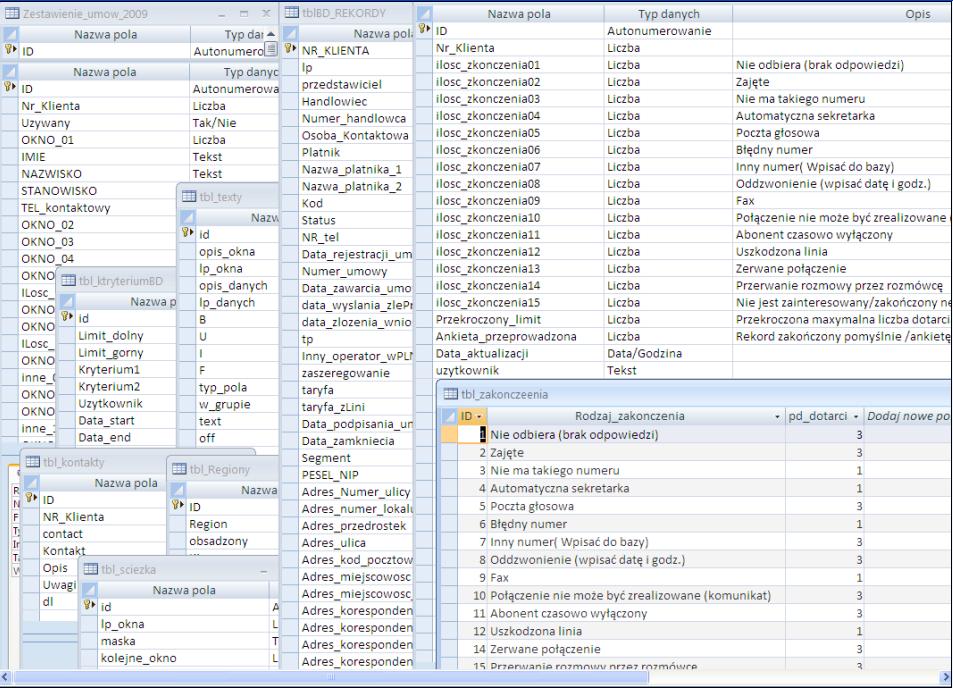Minimize the tbl_sciezka window
This screenshot has height=688, width=953.
pos(264,570)
